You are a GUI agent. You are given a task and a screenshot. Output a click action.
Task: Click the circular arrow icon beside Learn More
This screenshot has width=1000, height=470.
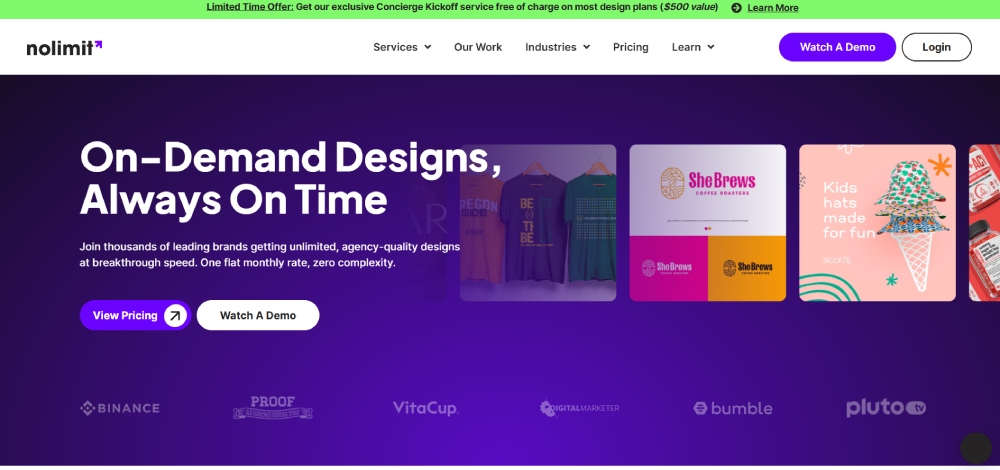pos(737,8)
